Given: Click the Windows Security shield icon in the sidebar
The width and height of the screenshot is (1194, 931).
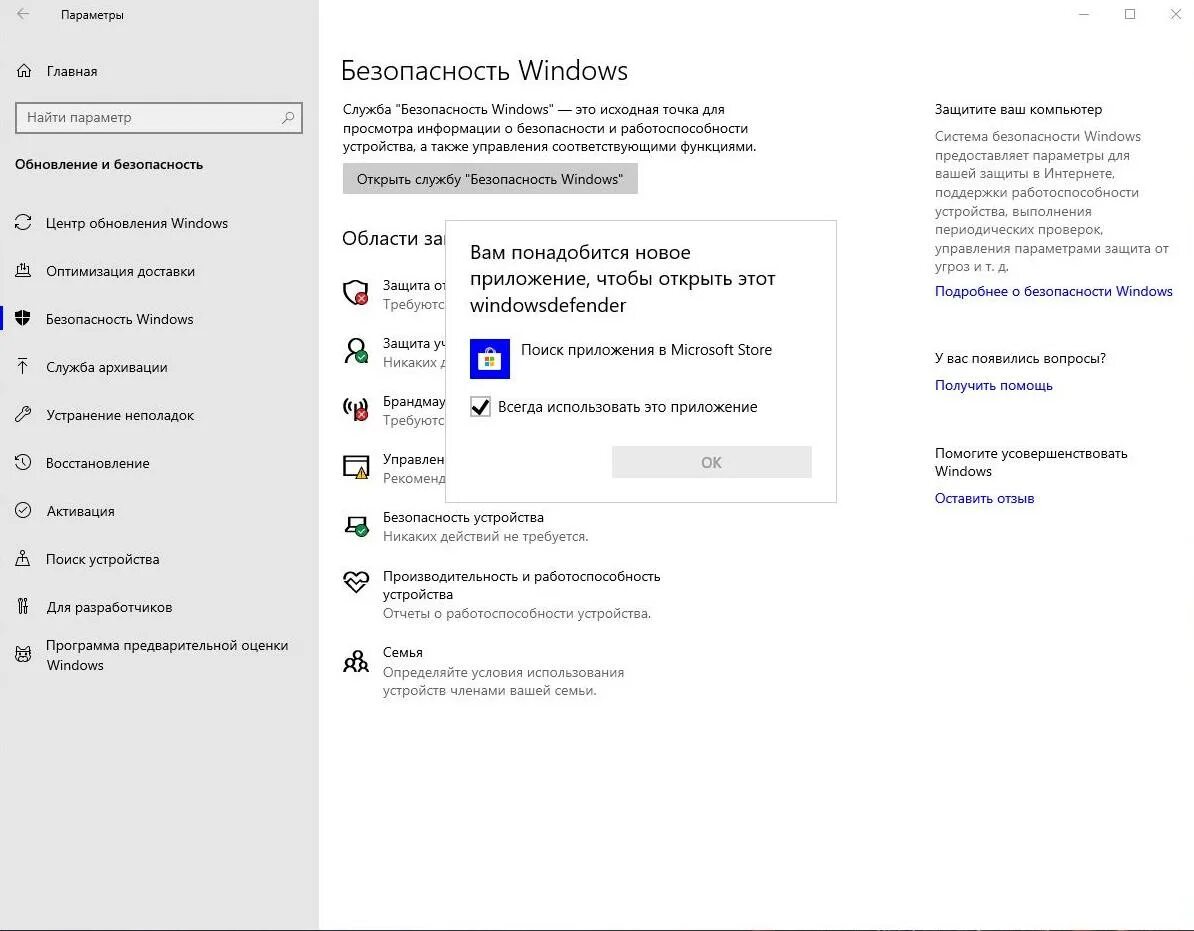Looking at the screenshot, I should click(x=23, y=318).
